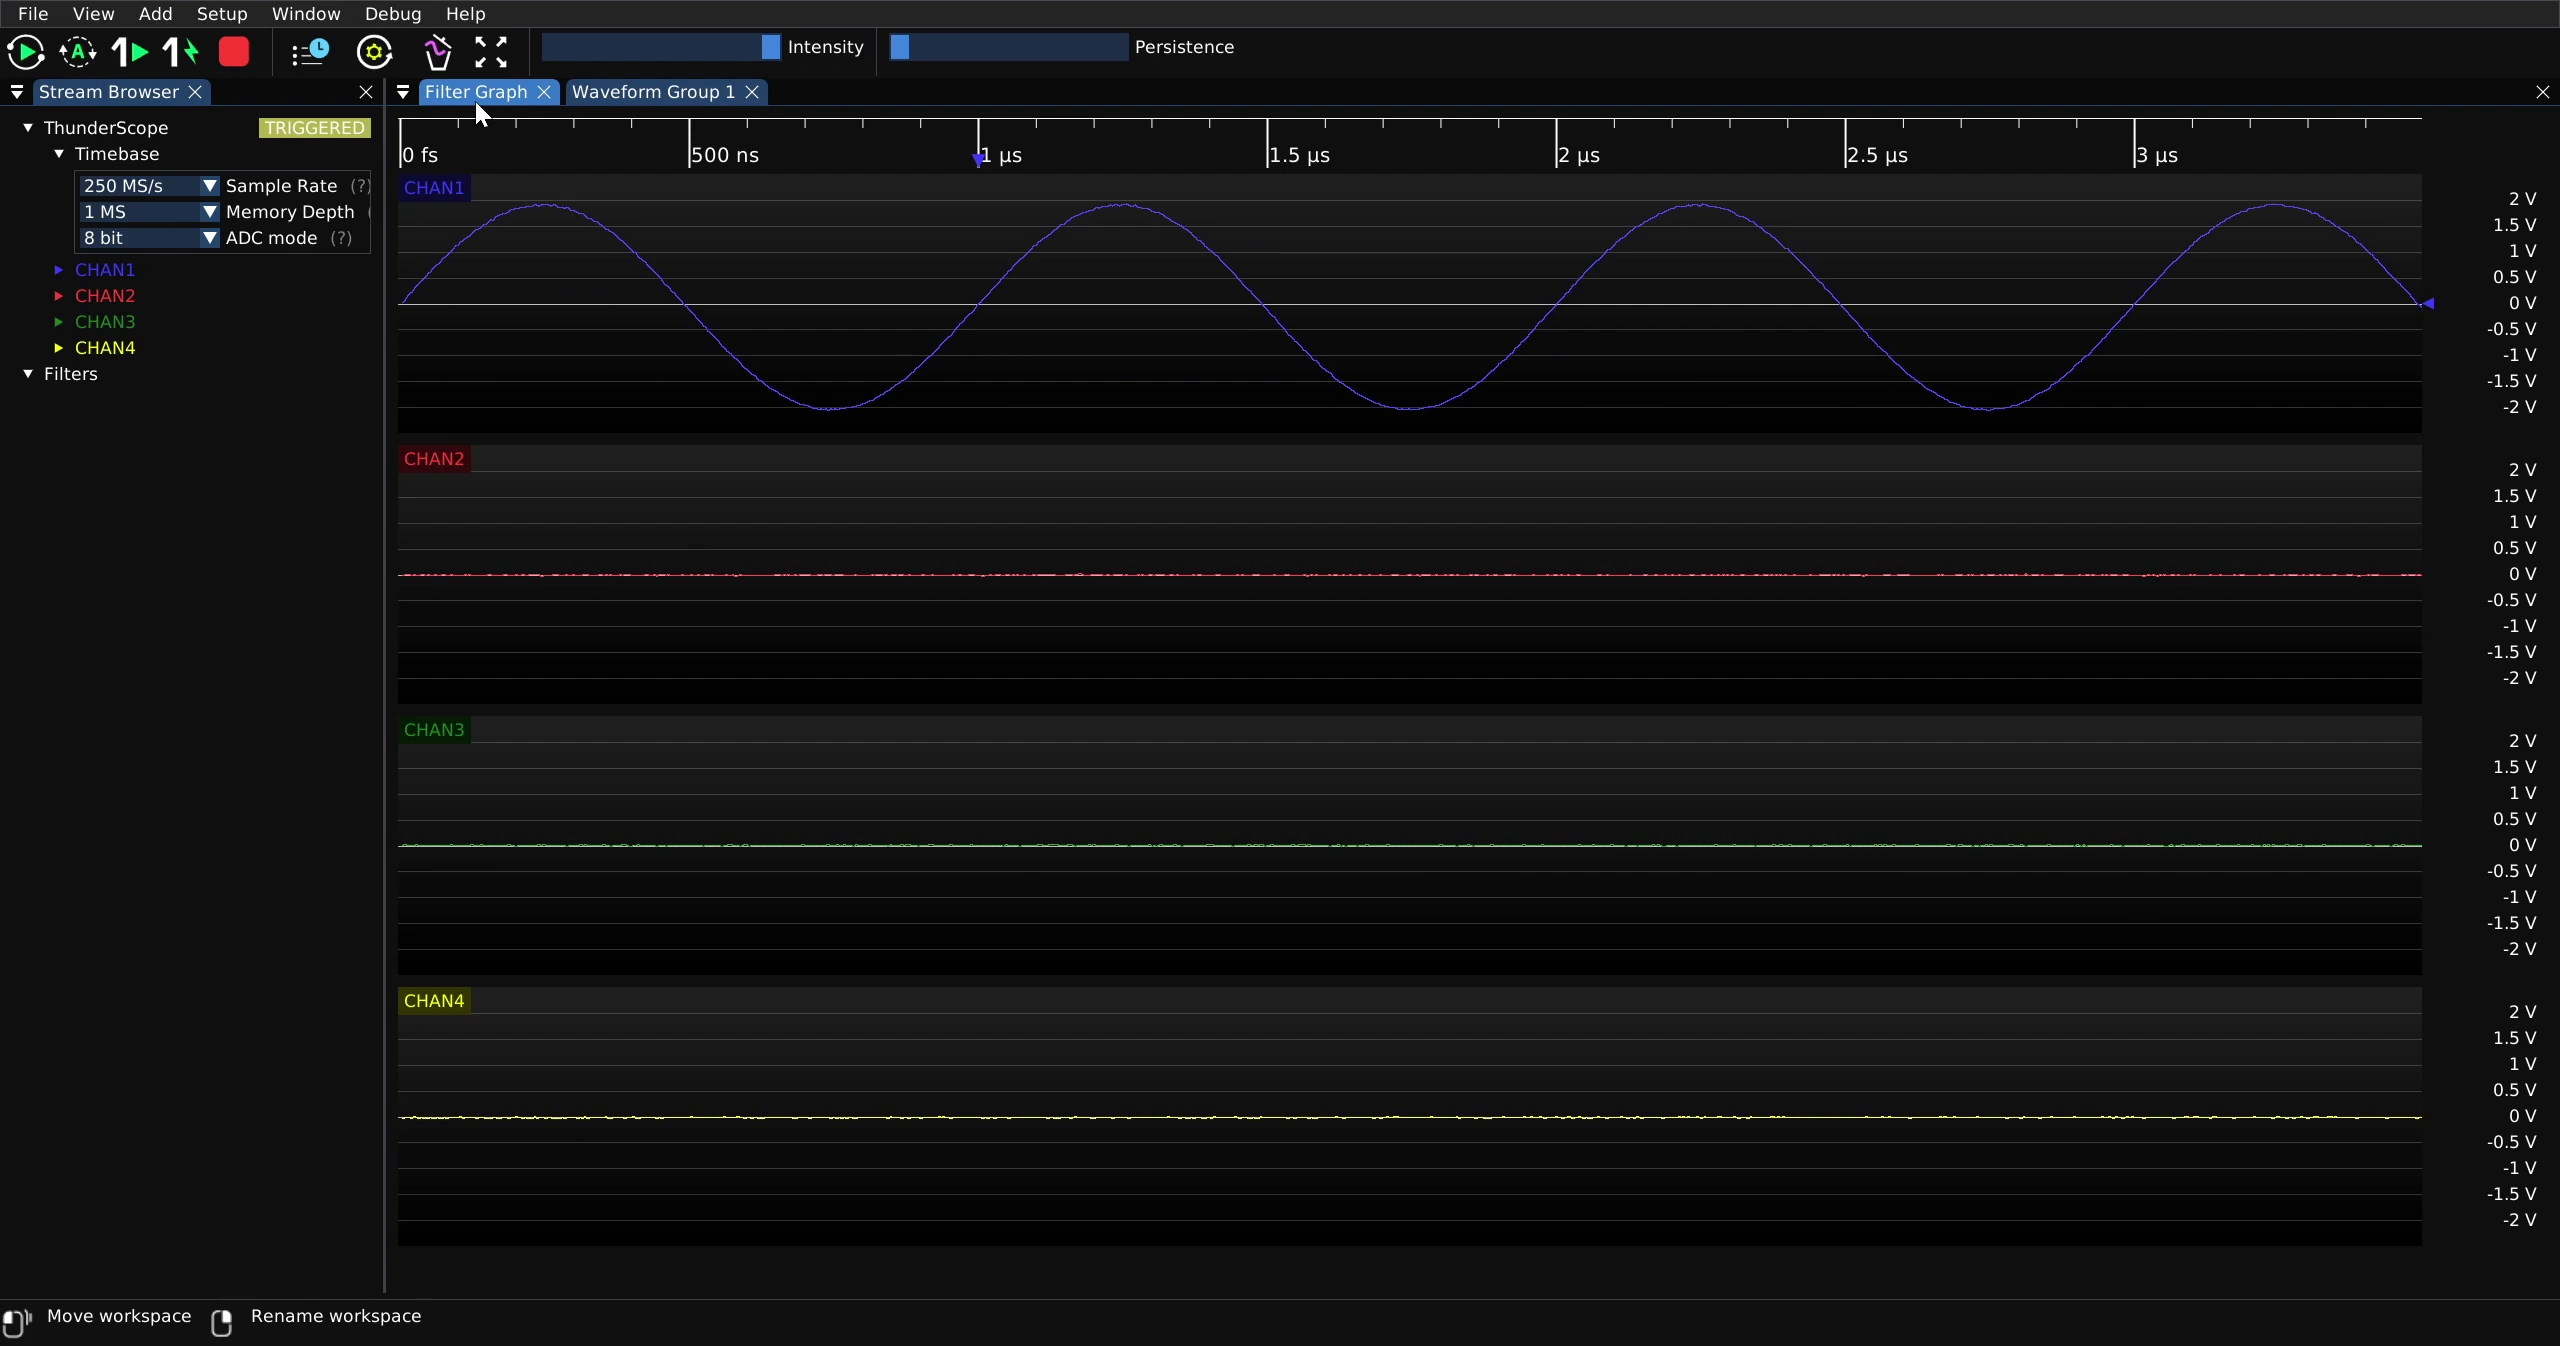Click the CHAN4 label in the waveform plot
Viewport: 2560px width, 1346px height.
[434, 1001]
